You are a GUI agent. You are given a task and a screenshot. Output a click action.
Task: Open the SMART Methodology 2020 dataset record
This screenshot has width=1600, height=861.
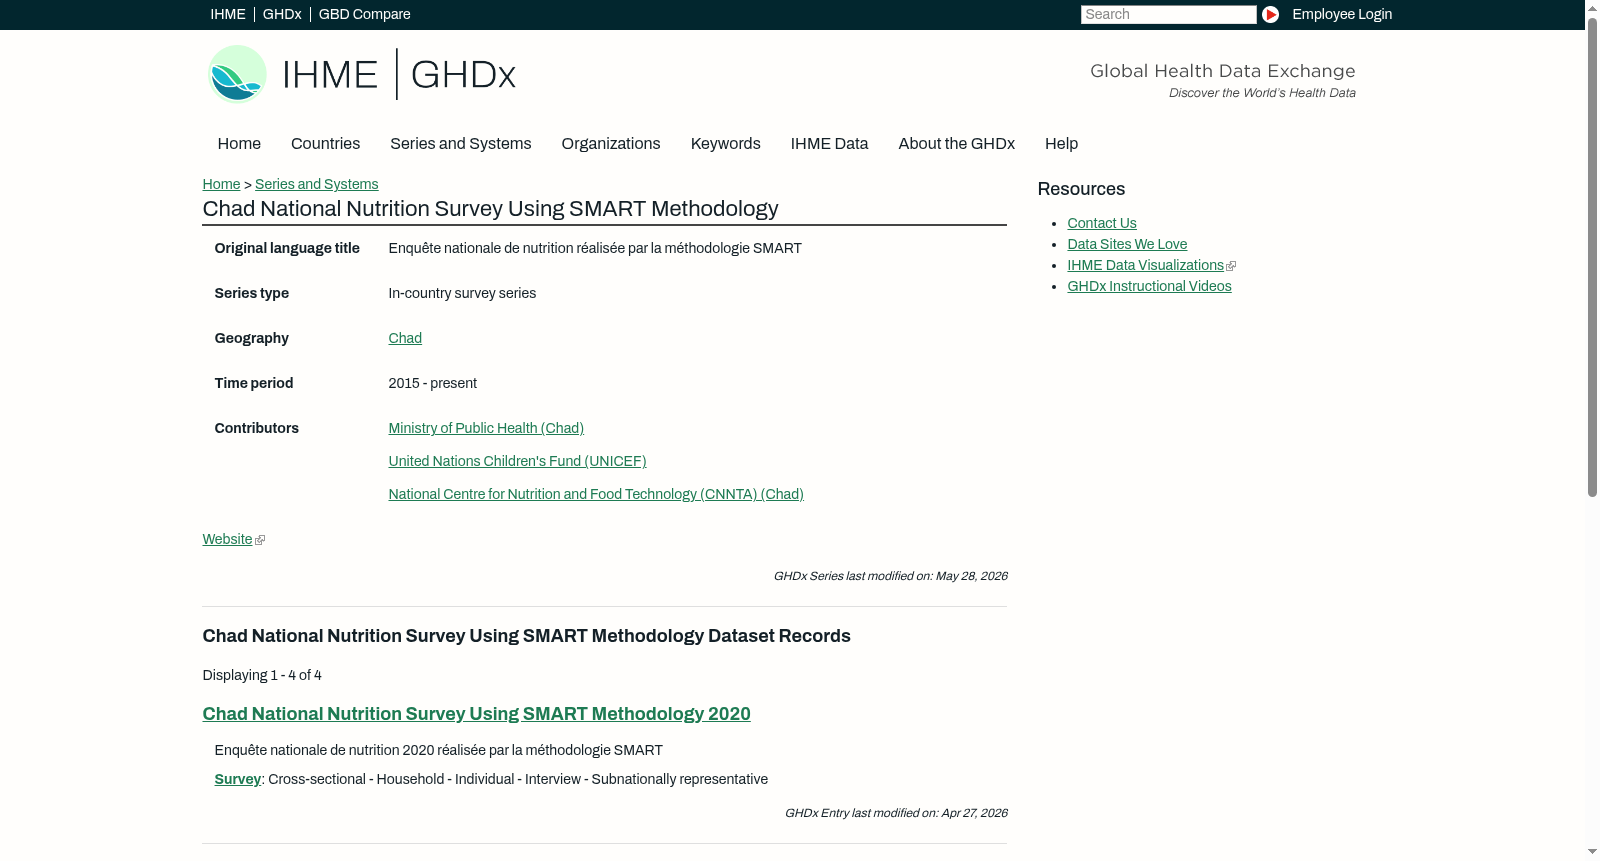click(x=476, y=714)
